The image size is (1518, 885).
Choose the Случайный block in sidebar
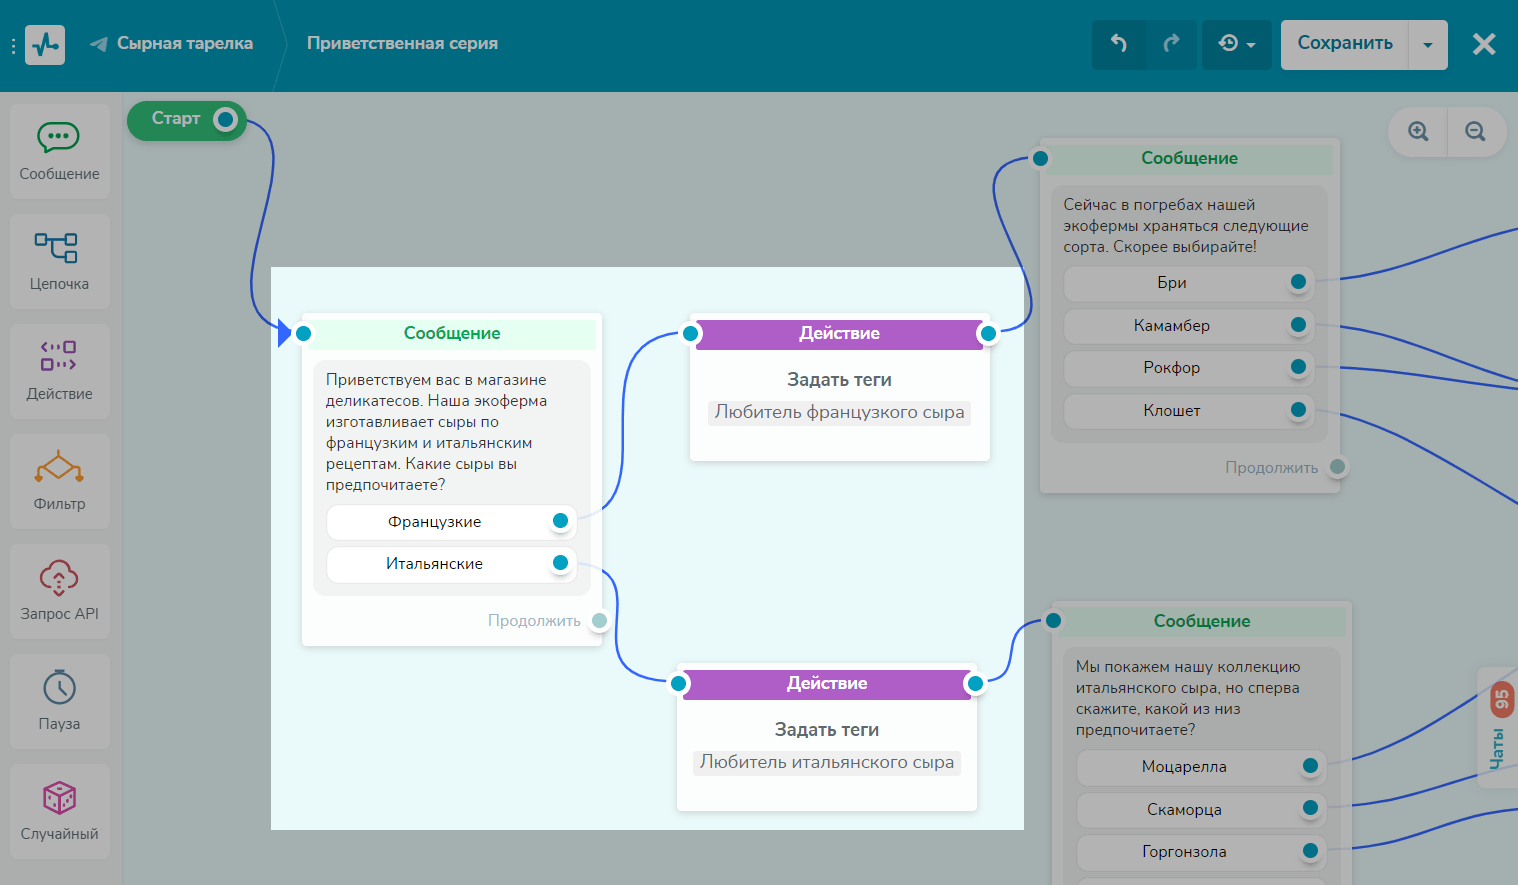pos(59,811)
